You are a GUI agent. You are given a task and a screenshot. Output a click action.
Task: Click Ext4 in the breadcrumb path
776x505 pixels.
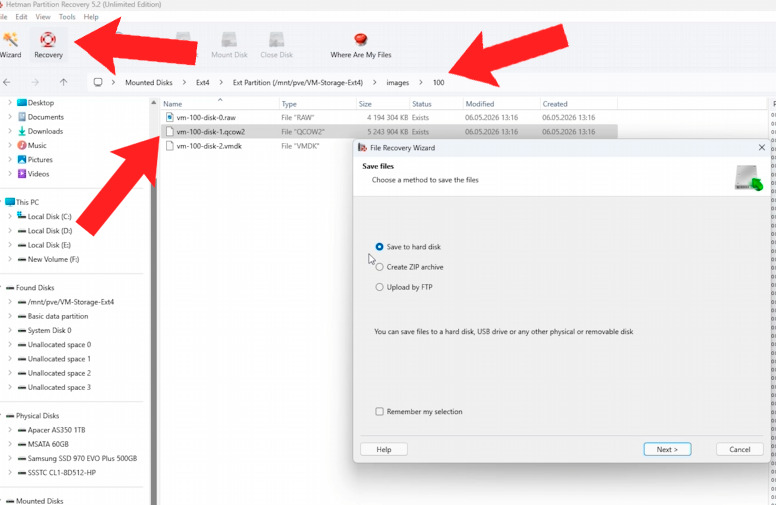pos(202,82)
